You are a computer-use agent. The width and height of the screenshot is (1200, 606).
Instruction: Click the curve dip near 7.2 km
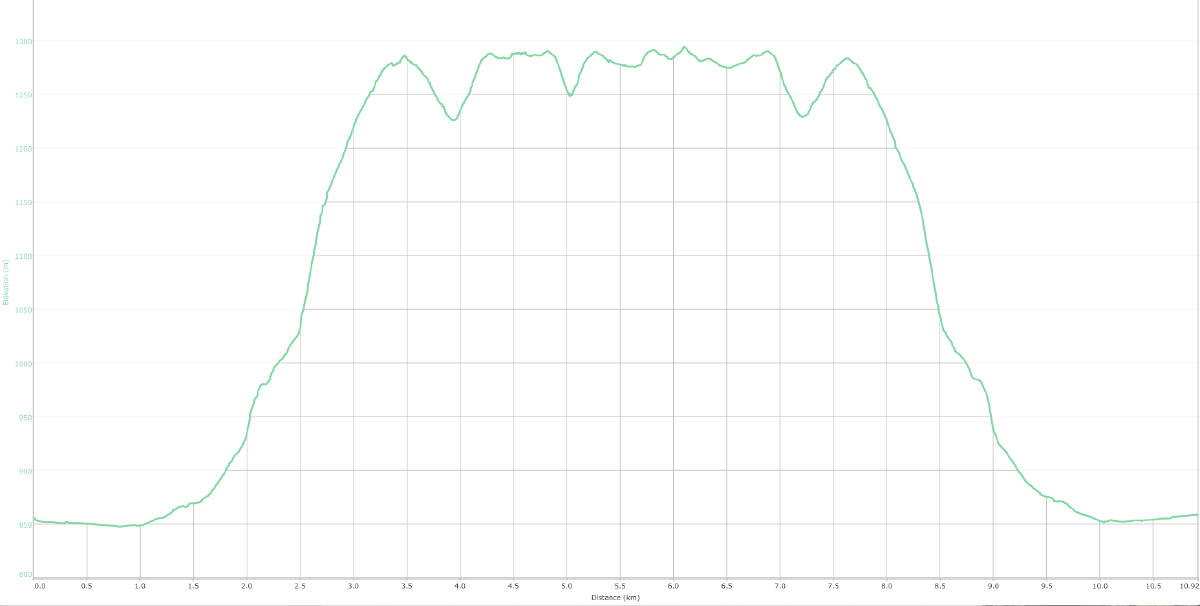click(802, 117)
